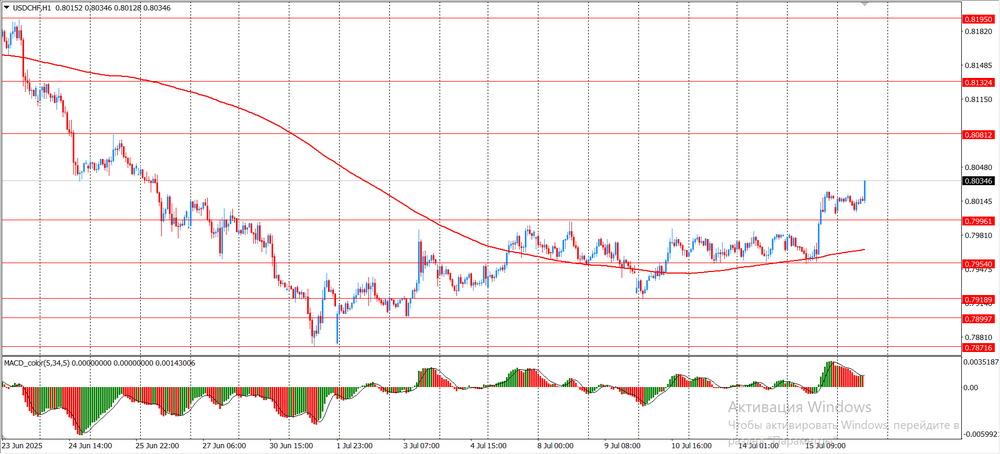Click the 8 Jul 00:00 time label
Image resolution: width=1000 pixels, height=454 pixels.
(x=555, y=446)
